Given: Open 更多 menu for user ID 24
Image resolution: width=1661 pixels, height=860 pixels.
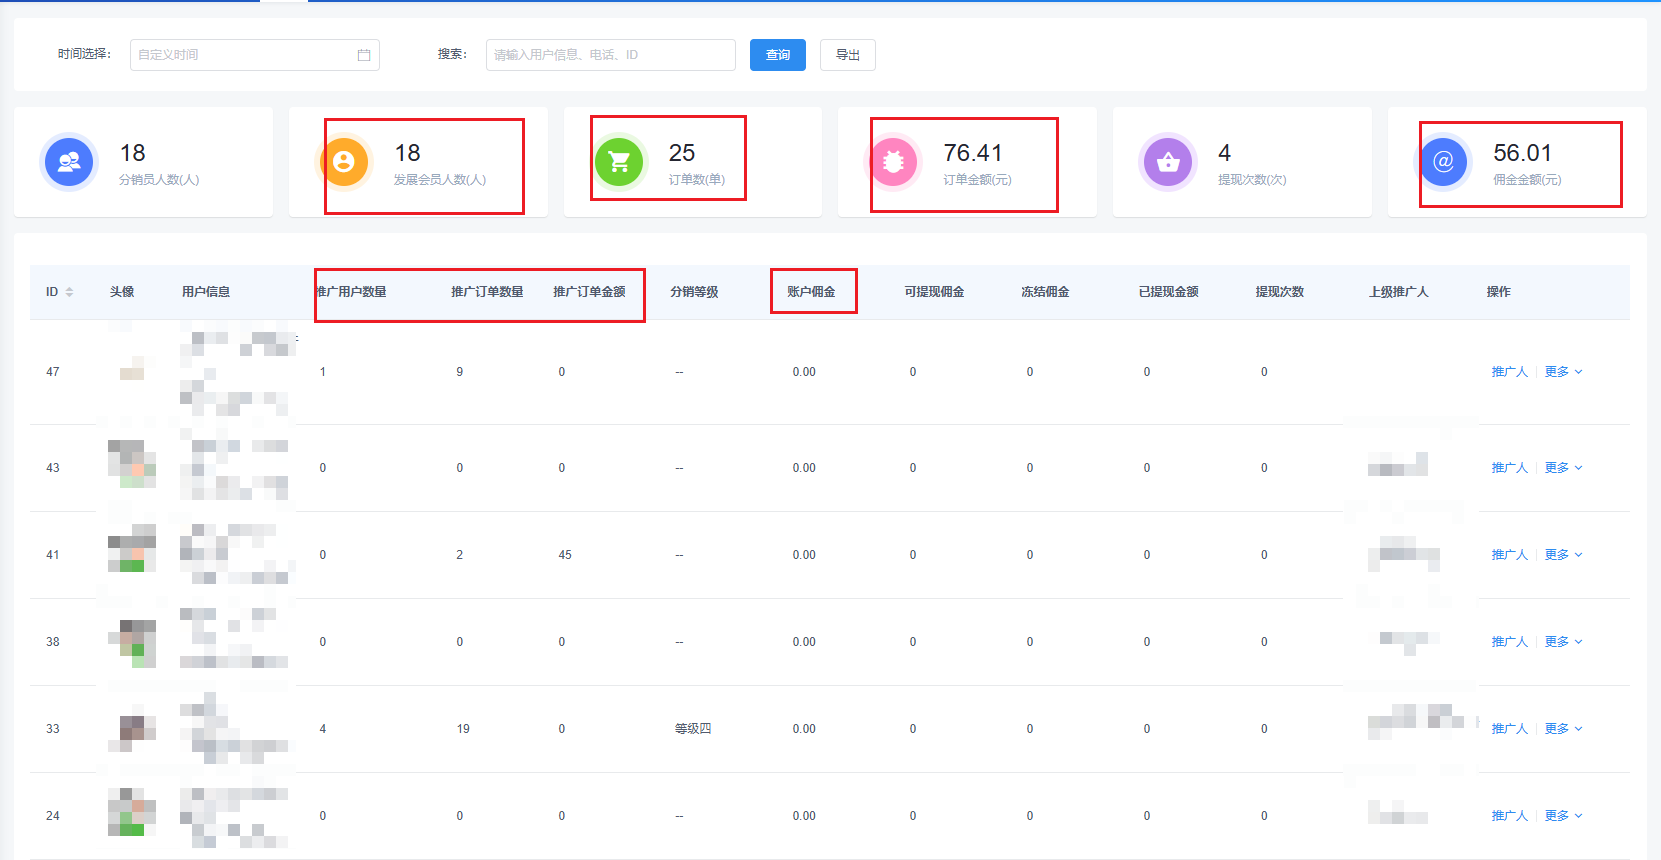Looking at the screenshot, I should tap(1563, 816).
